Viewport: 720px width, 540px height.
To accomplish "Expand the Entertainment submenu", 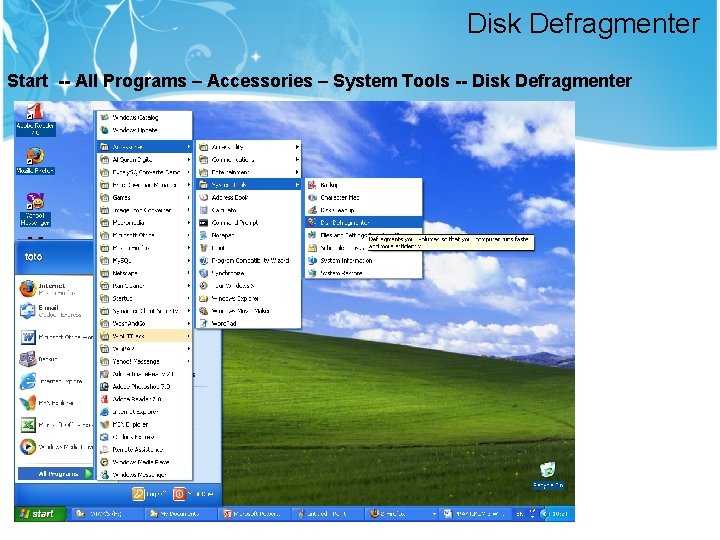I will [x=249, y=172].
